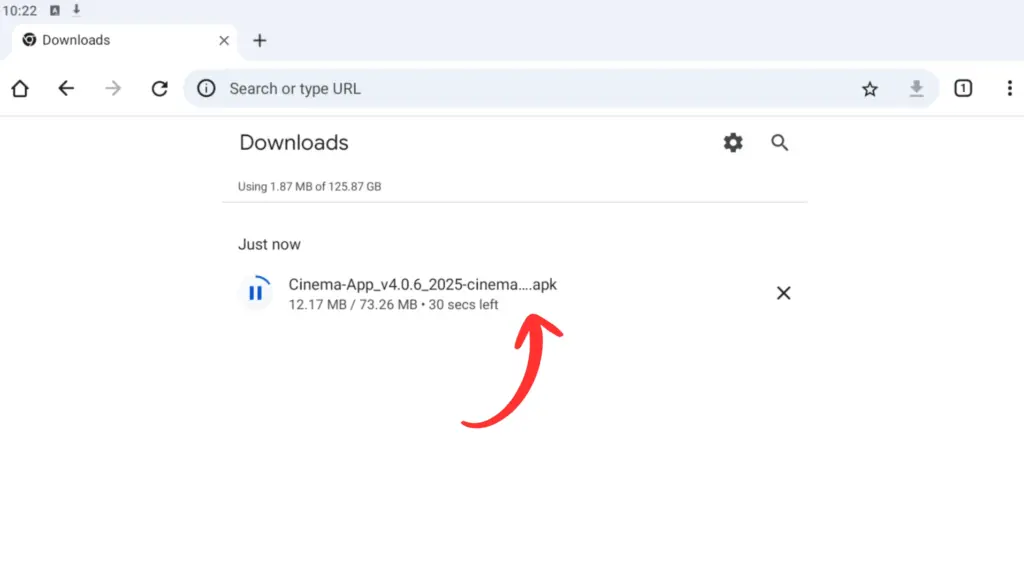Navigate back to previous page
Viewport: 1024px width, 576px height.
pos(66,89)
